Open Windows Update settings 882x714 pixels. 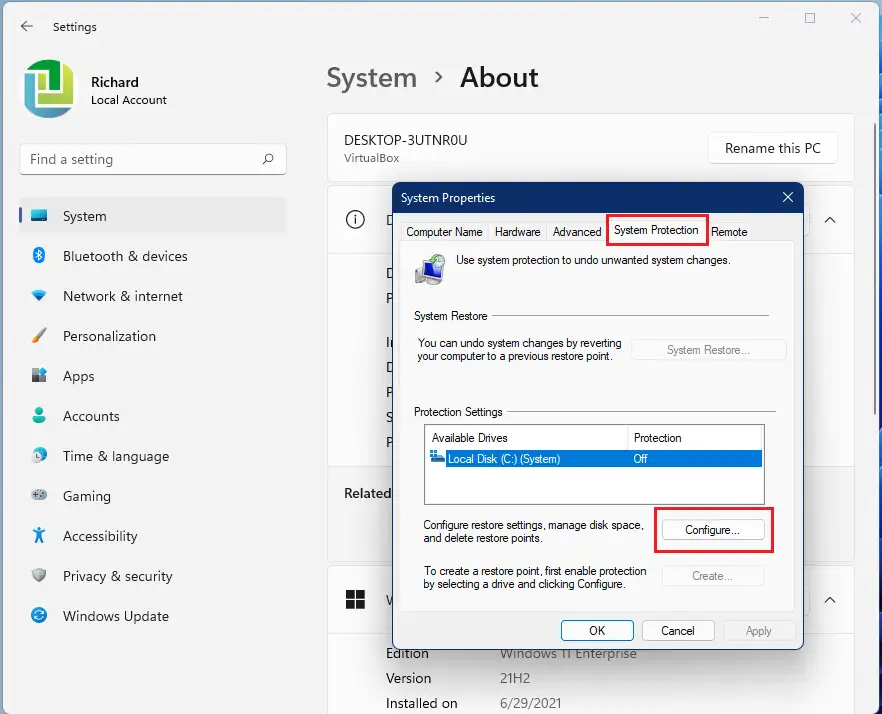pyautogui.click(x=152, y=616)
